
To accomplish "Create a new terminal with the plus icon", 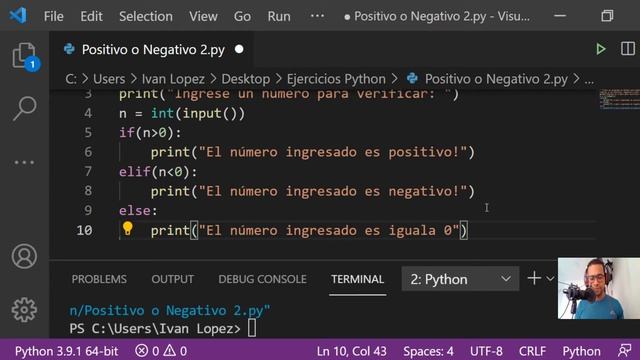I will tap(534, 279).
